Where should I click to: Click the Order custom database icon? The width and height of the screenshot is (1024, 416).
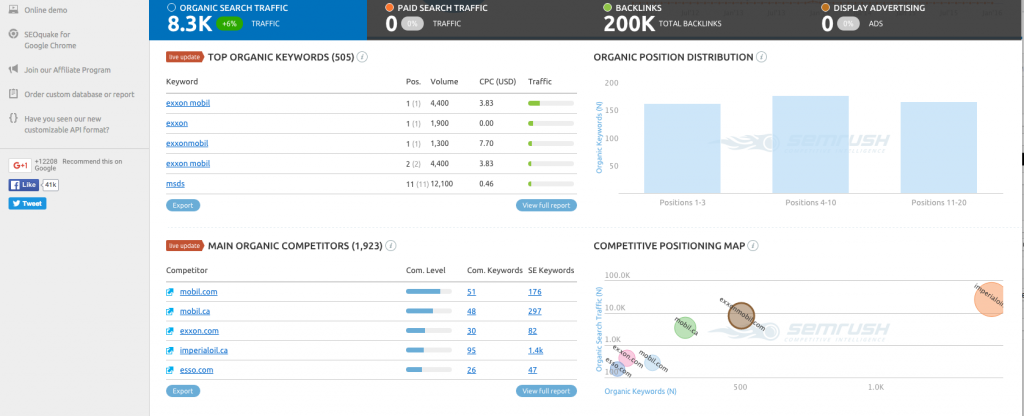coord(13,94)
